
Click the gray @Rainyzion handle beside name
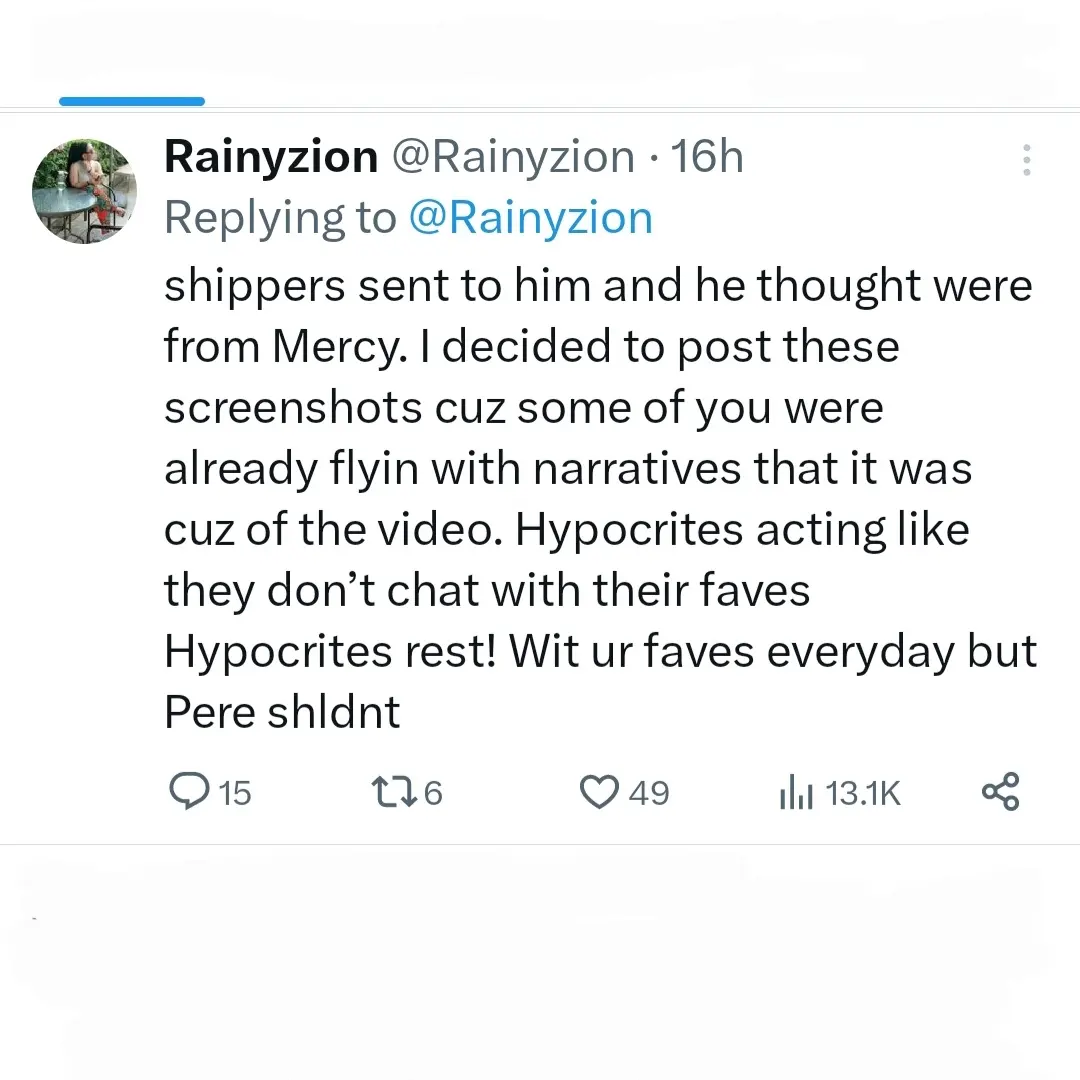coord(512,157)
